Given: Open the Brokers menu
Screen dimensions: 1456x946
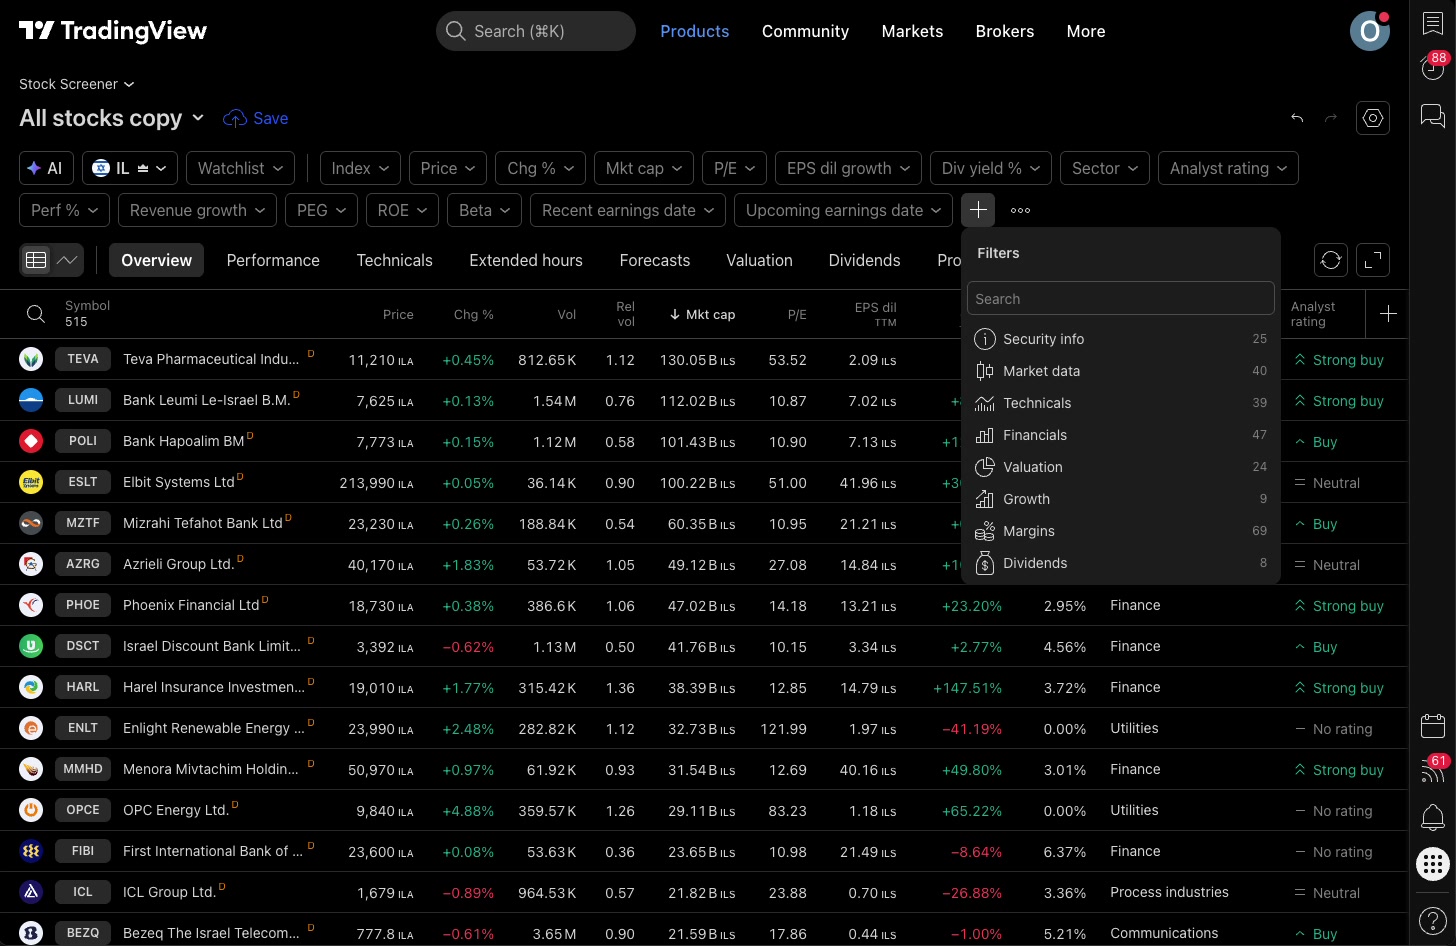Looking at the screenshot, I should [x=1005, y=31].
